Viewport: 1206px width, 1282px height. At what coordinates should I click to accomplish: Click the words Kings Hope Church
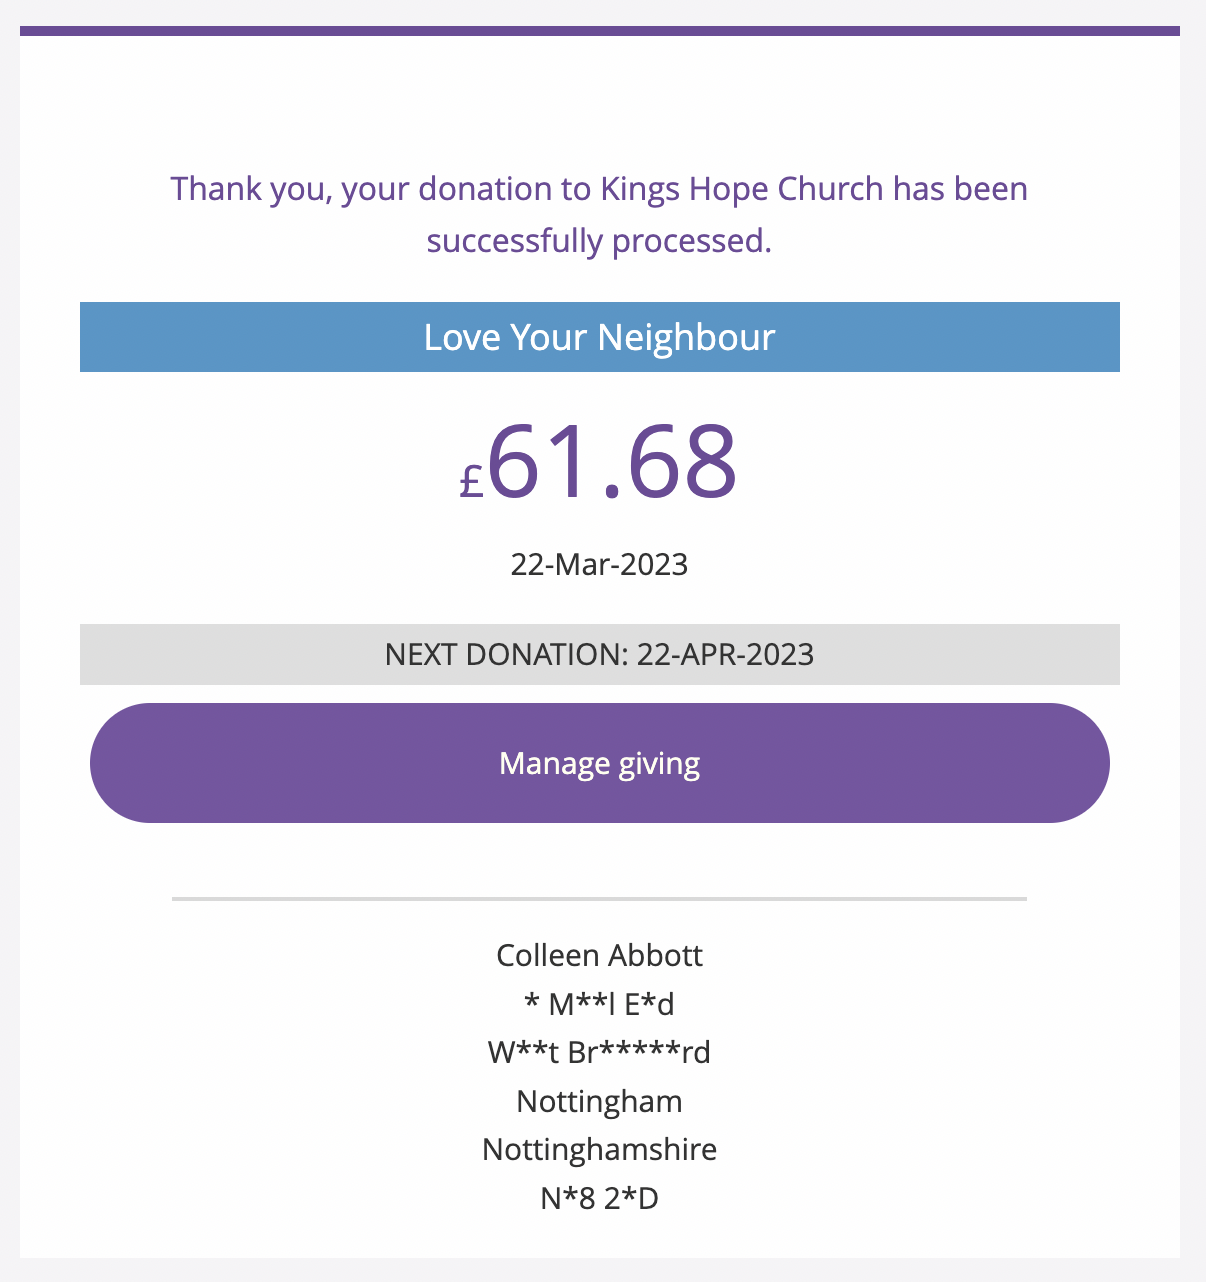[x=742, y=188]
